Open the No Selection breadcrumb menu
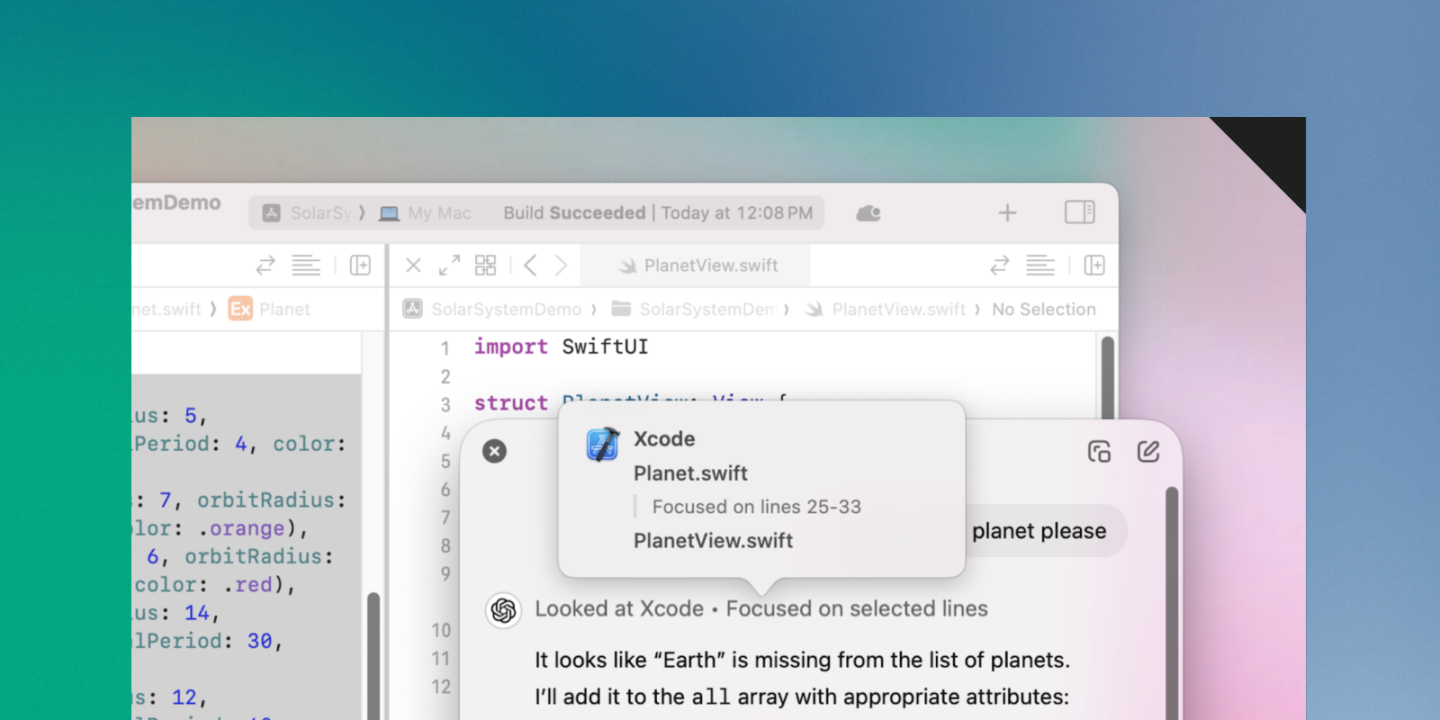The height and width of the screenshot is (720, 1440). click(x=1044, y=309)
